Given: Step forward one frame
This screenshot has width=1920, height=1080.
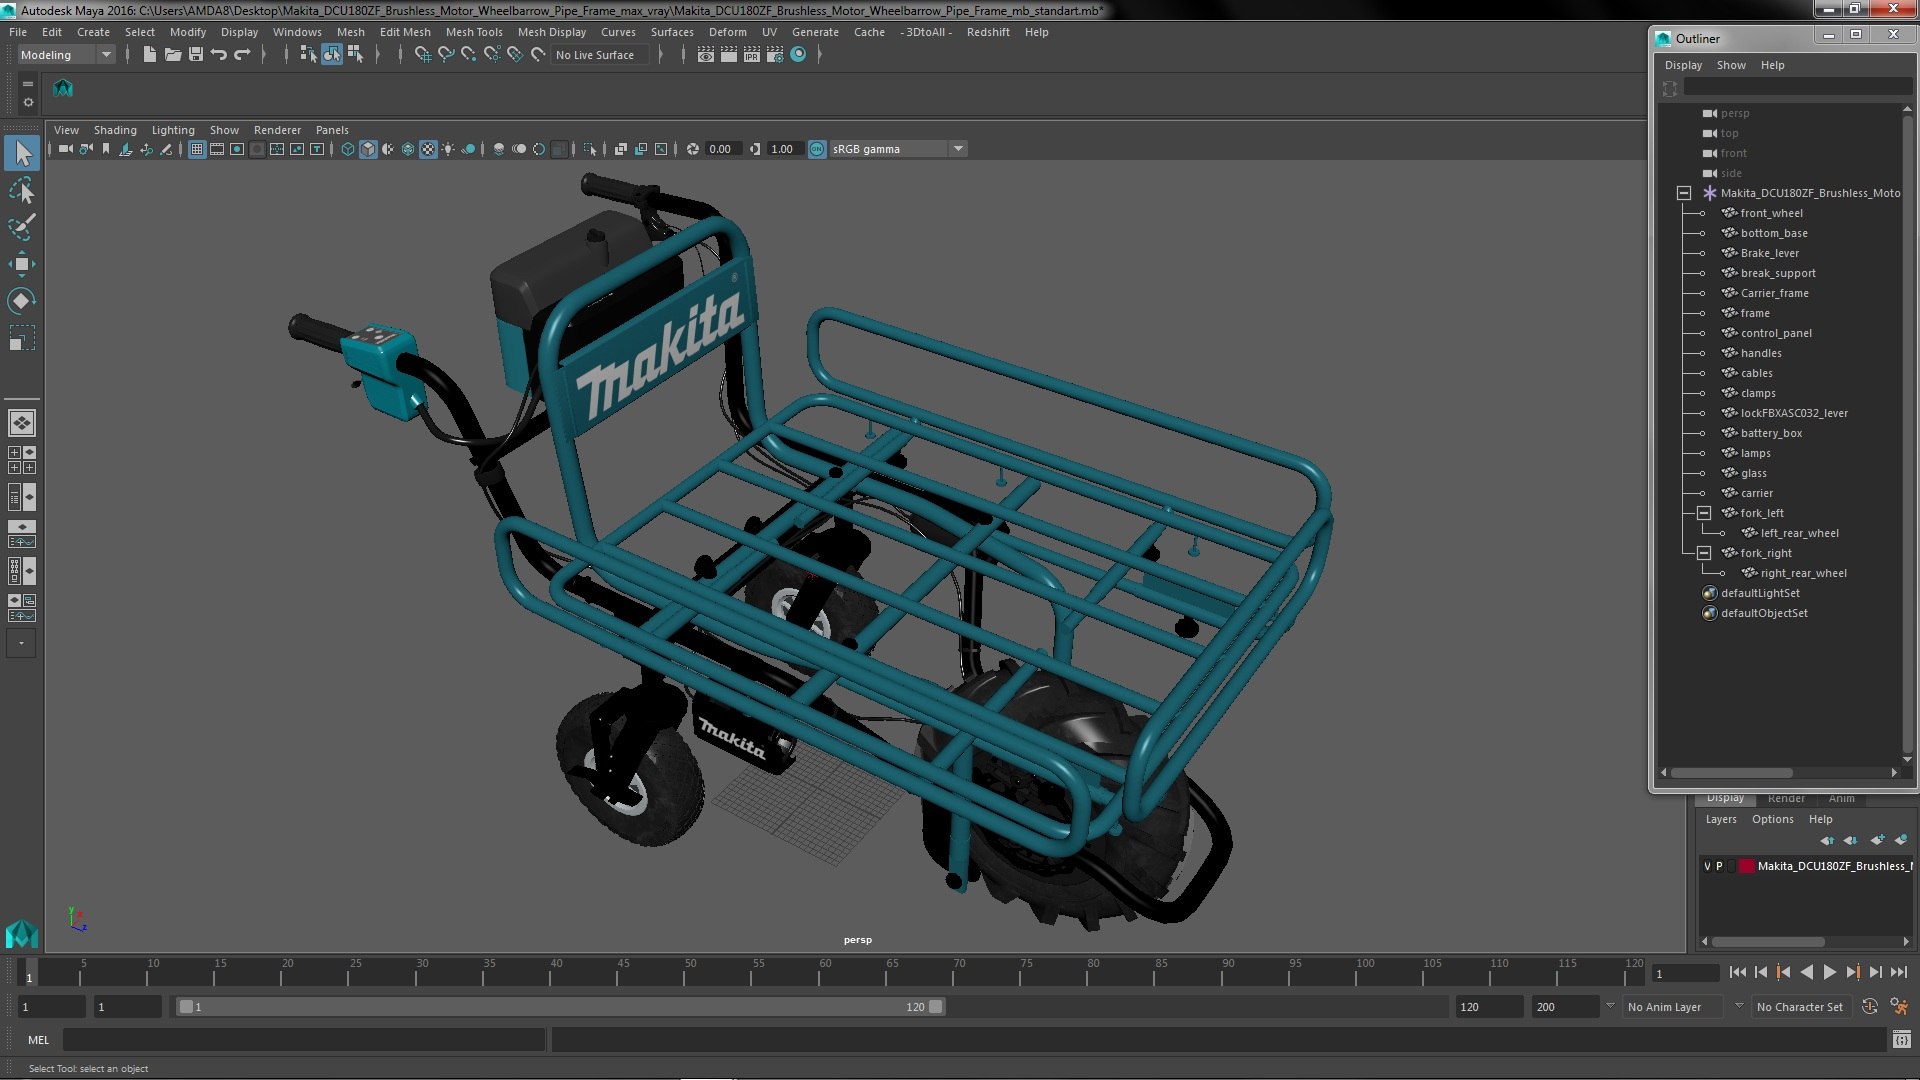Looking at the screenshot, I should click(x=1875, y=972).
